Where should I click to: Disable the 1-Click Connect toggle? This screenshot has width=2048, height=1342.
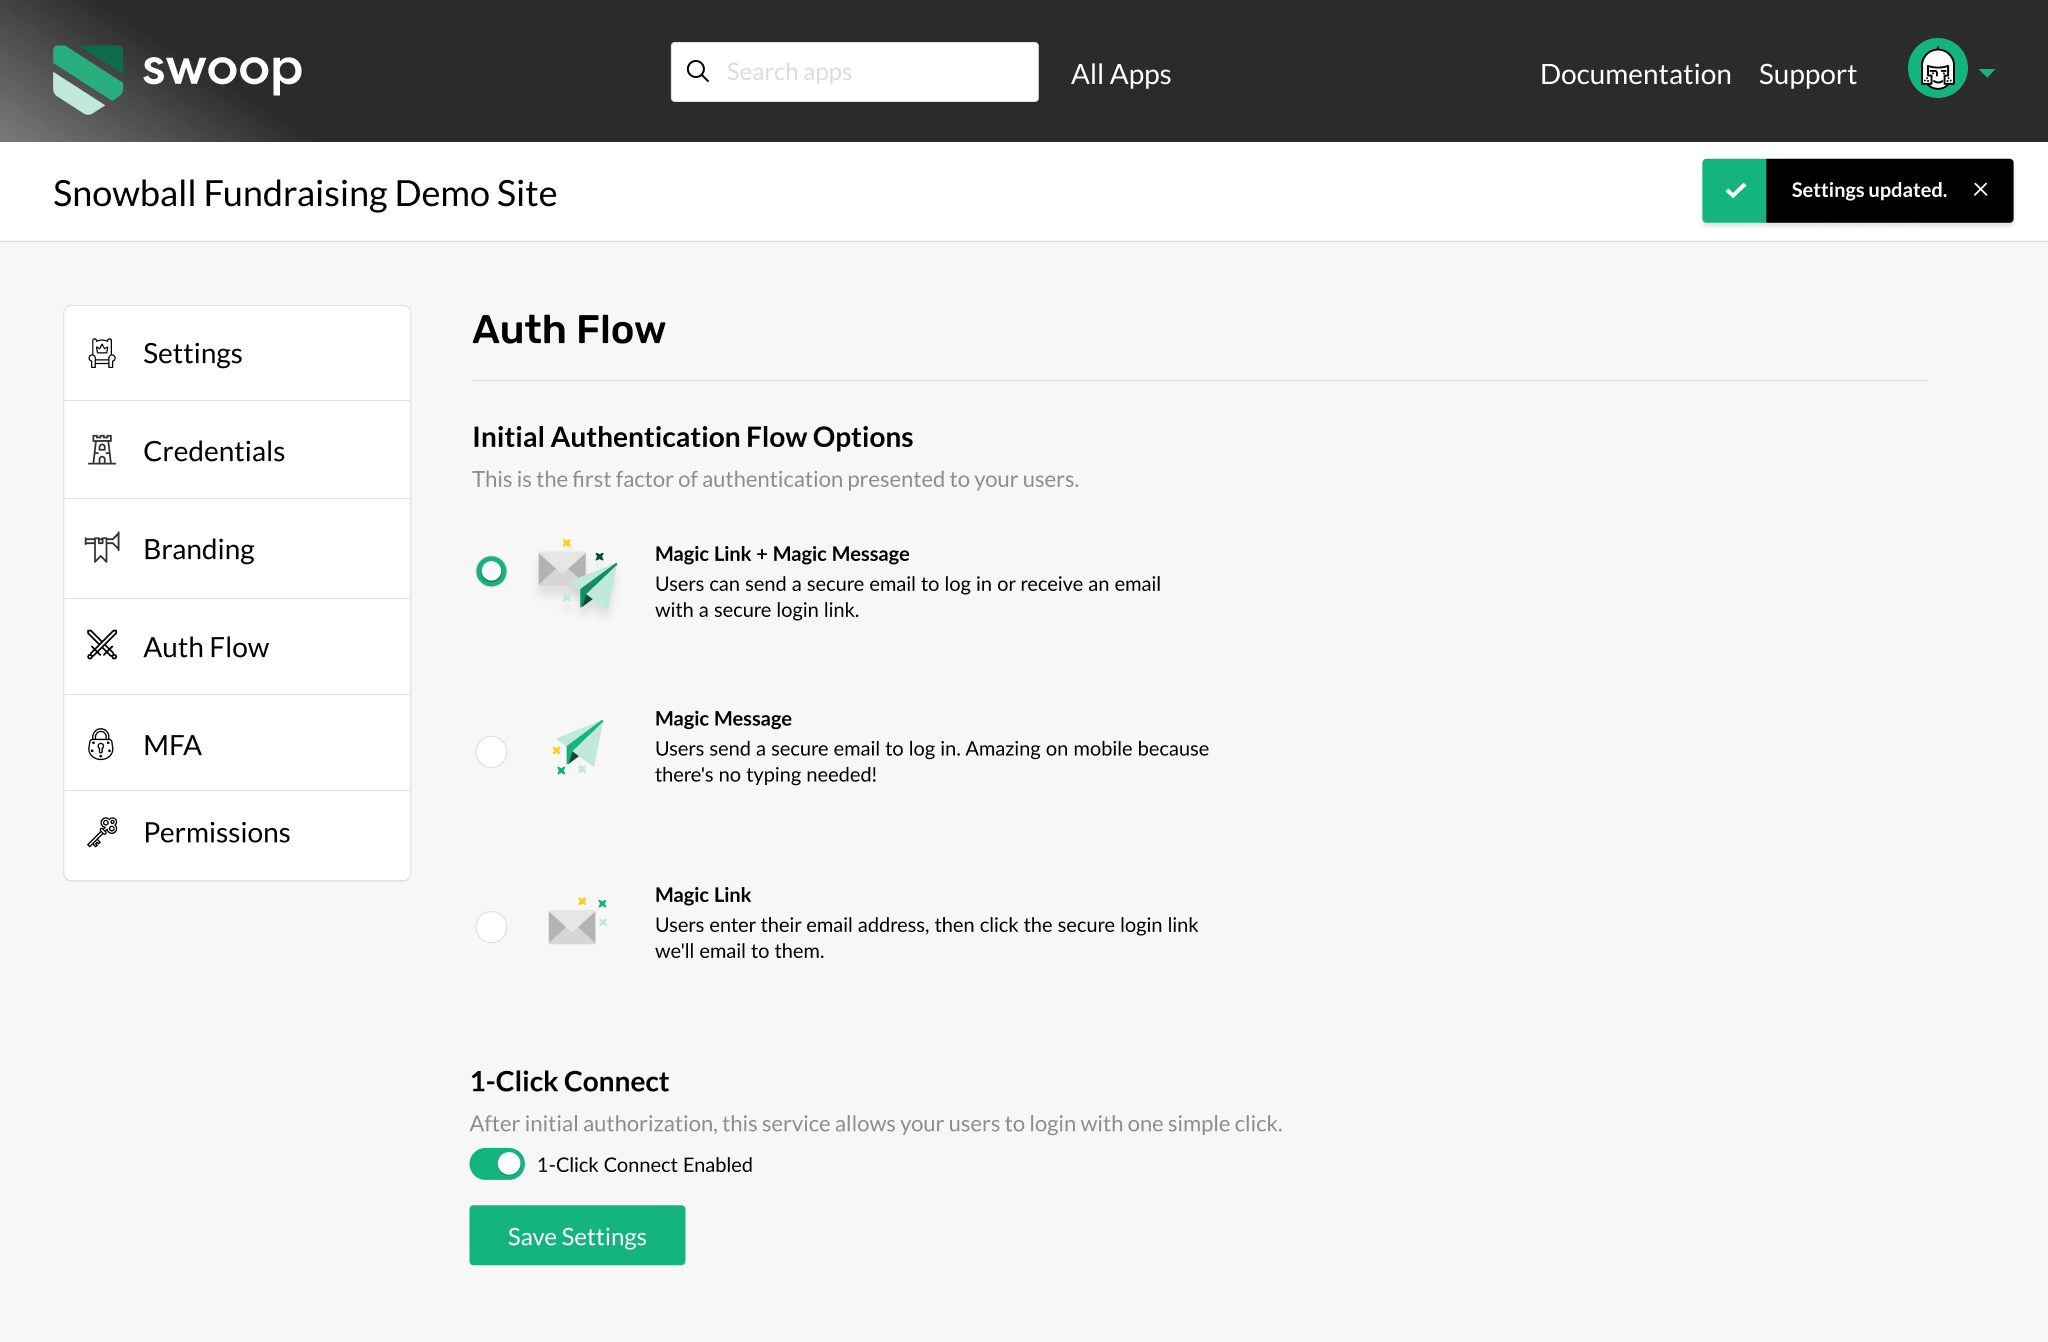pyautogui.click(x=497, y=1164)
